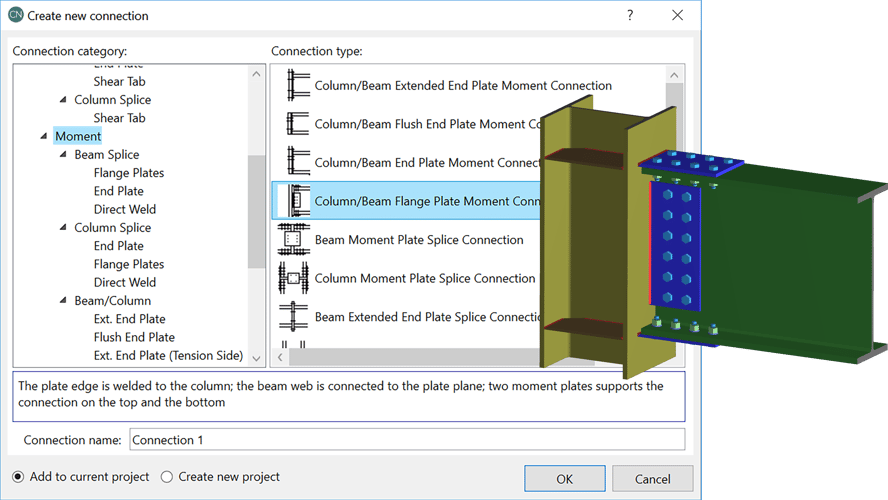Click the category tree vertical scrollbar thumb

pos(257,210)
